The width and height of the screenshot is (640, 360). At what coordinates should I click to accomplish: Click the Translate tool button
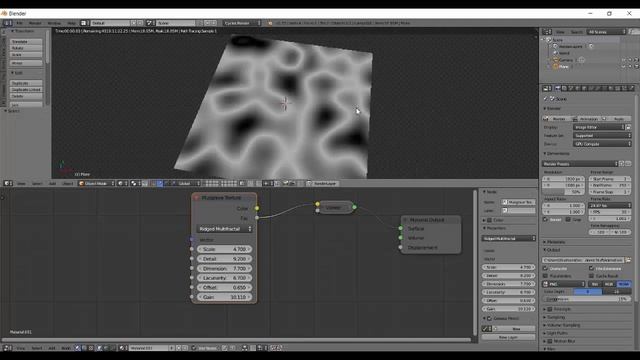coord(26,42)
